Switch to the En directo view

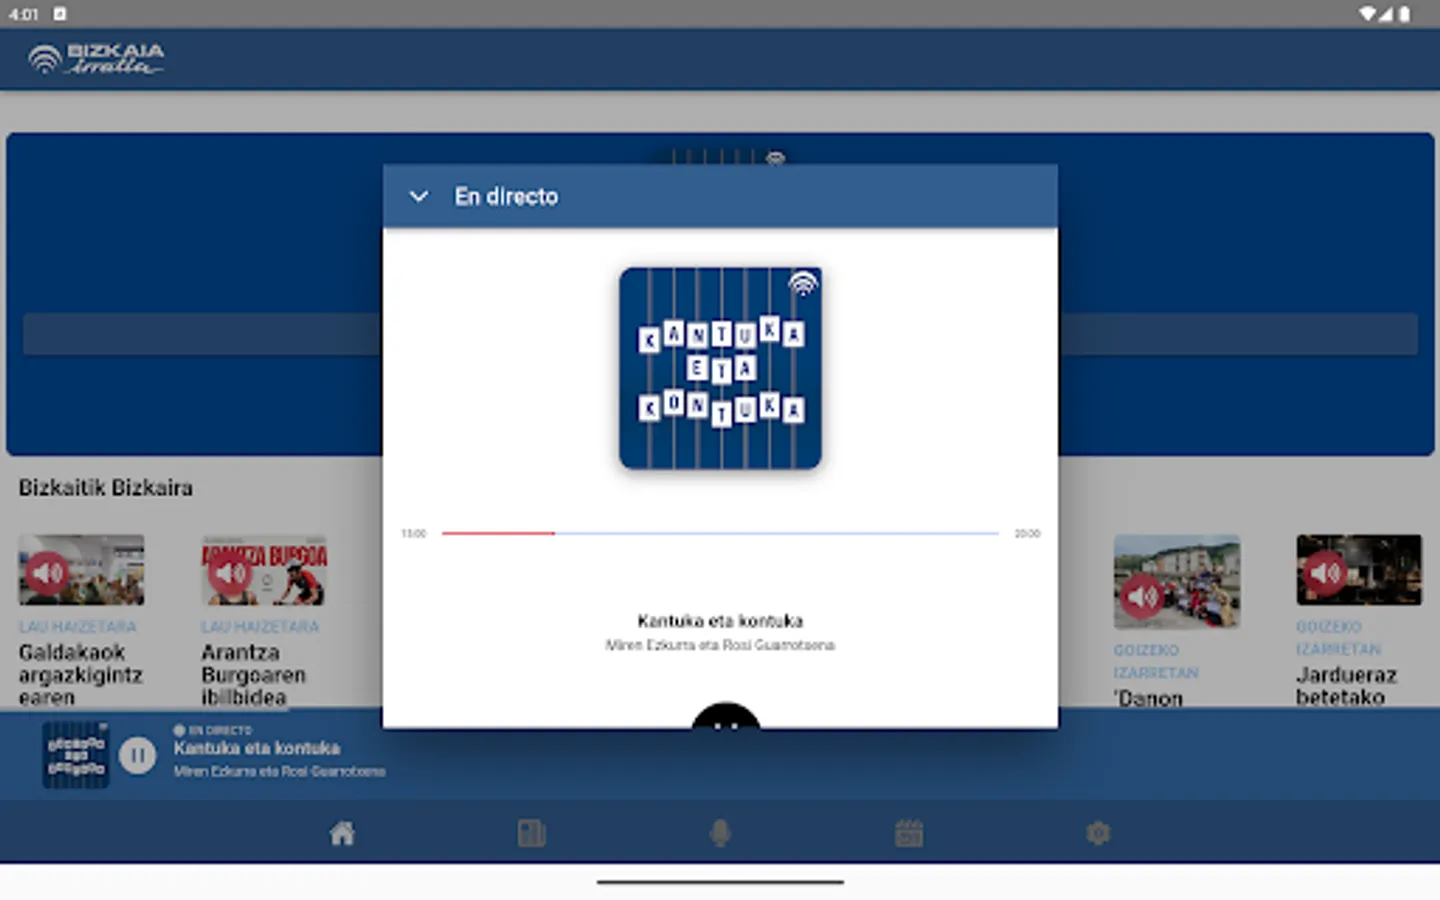pos(507,196)
